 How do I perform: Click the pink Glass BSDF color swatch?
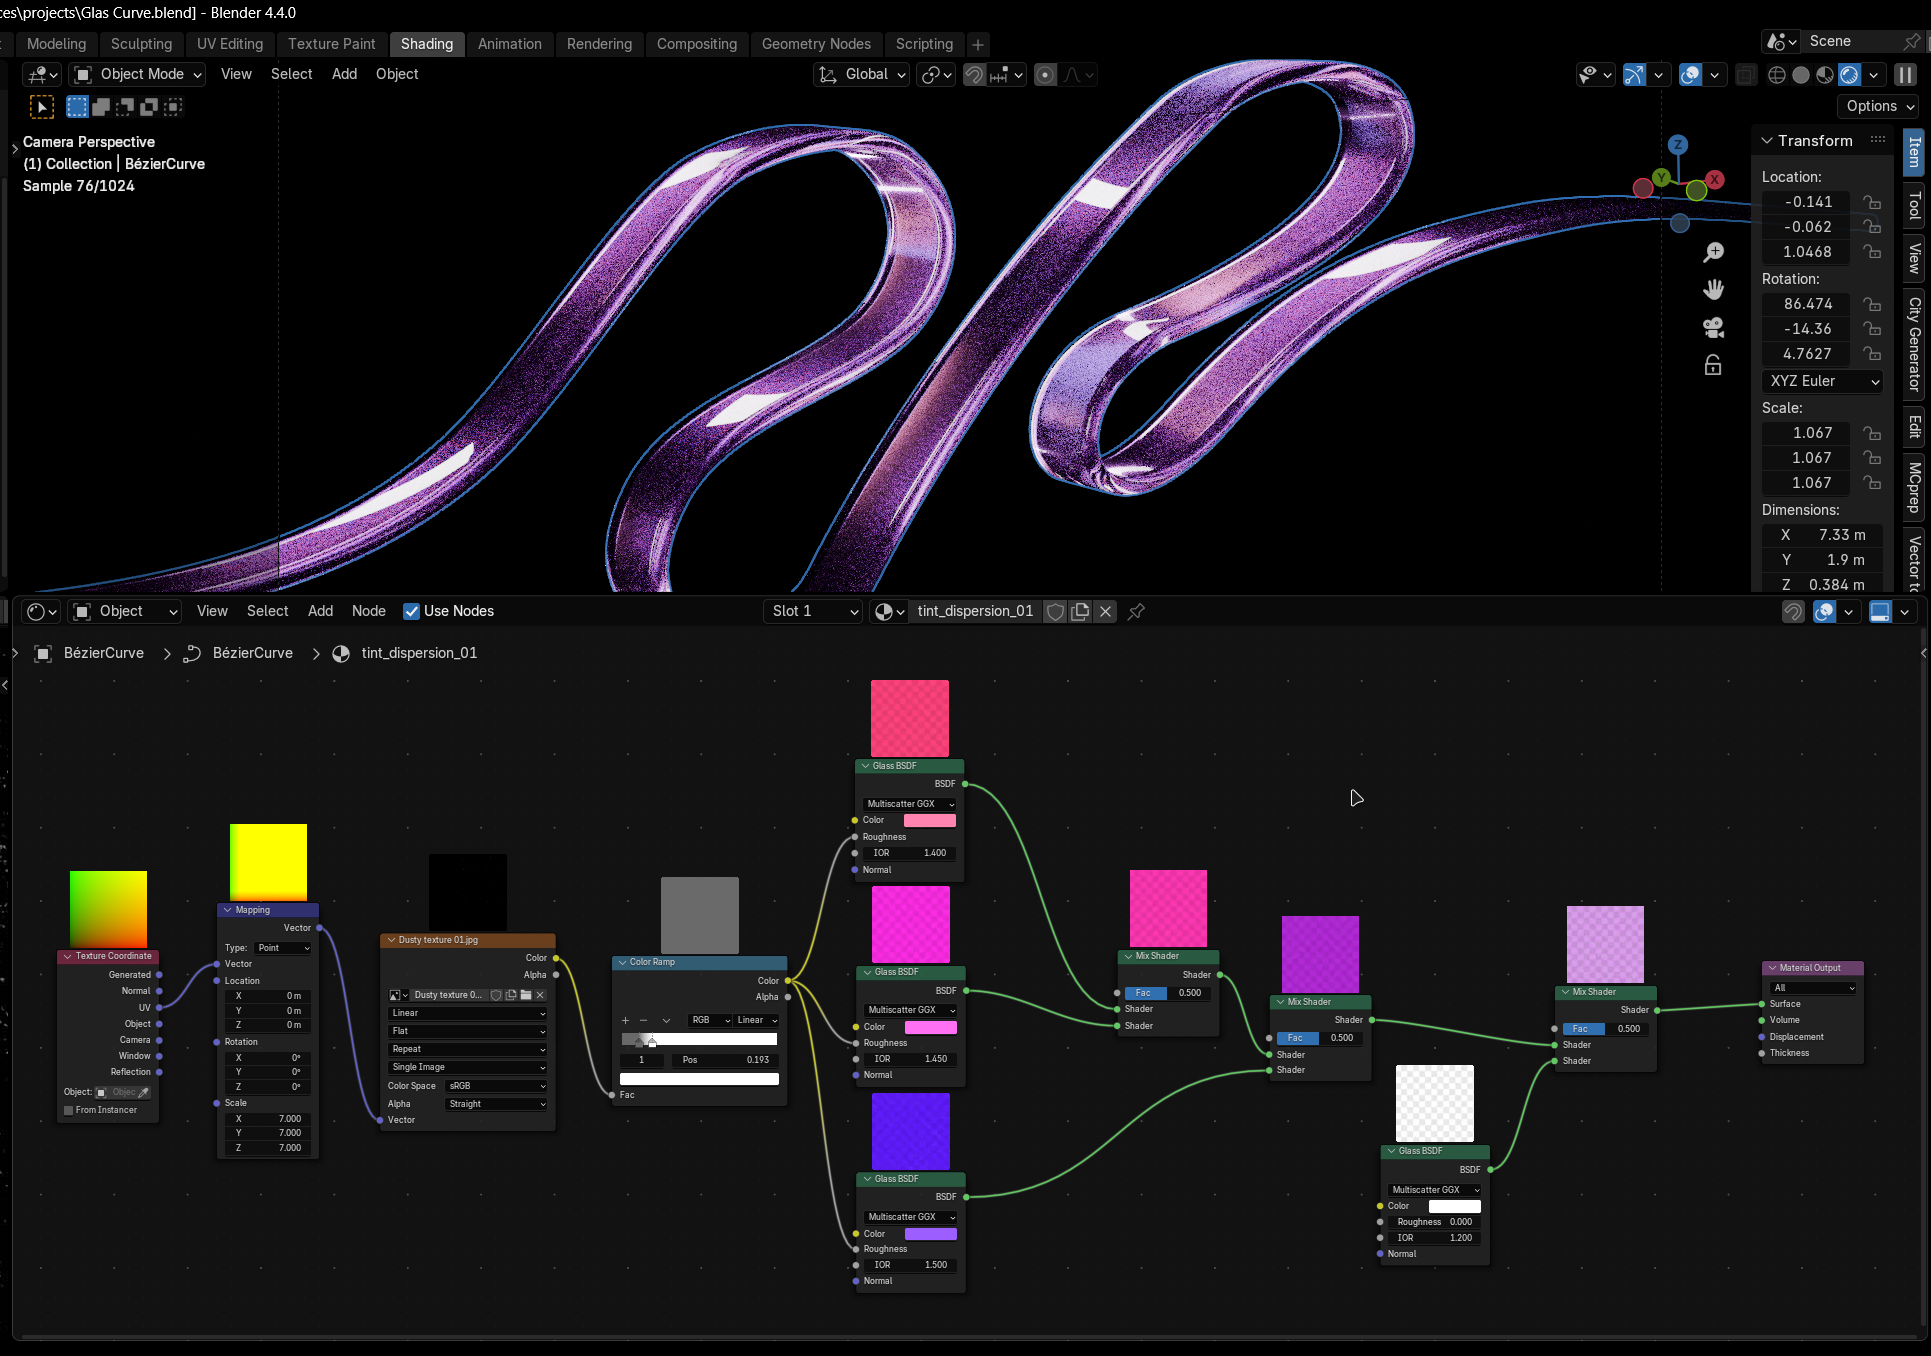pos(929,820)
